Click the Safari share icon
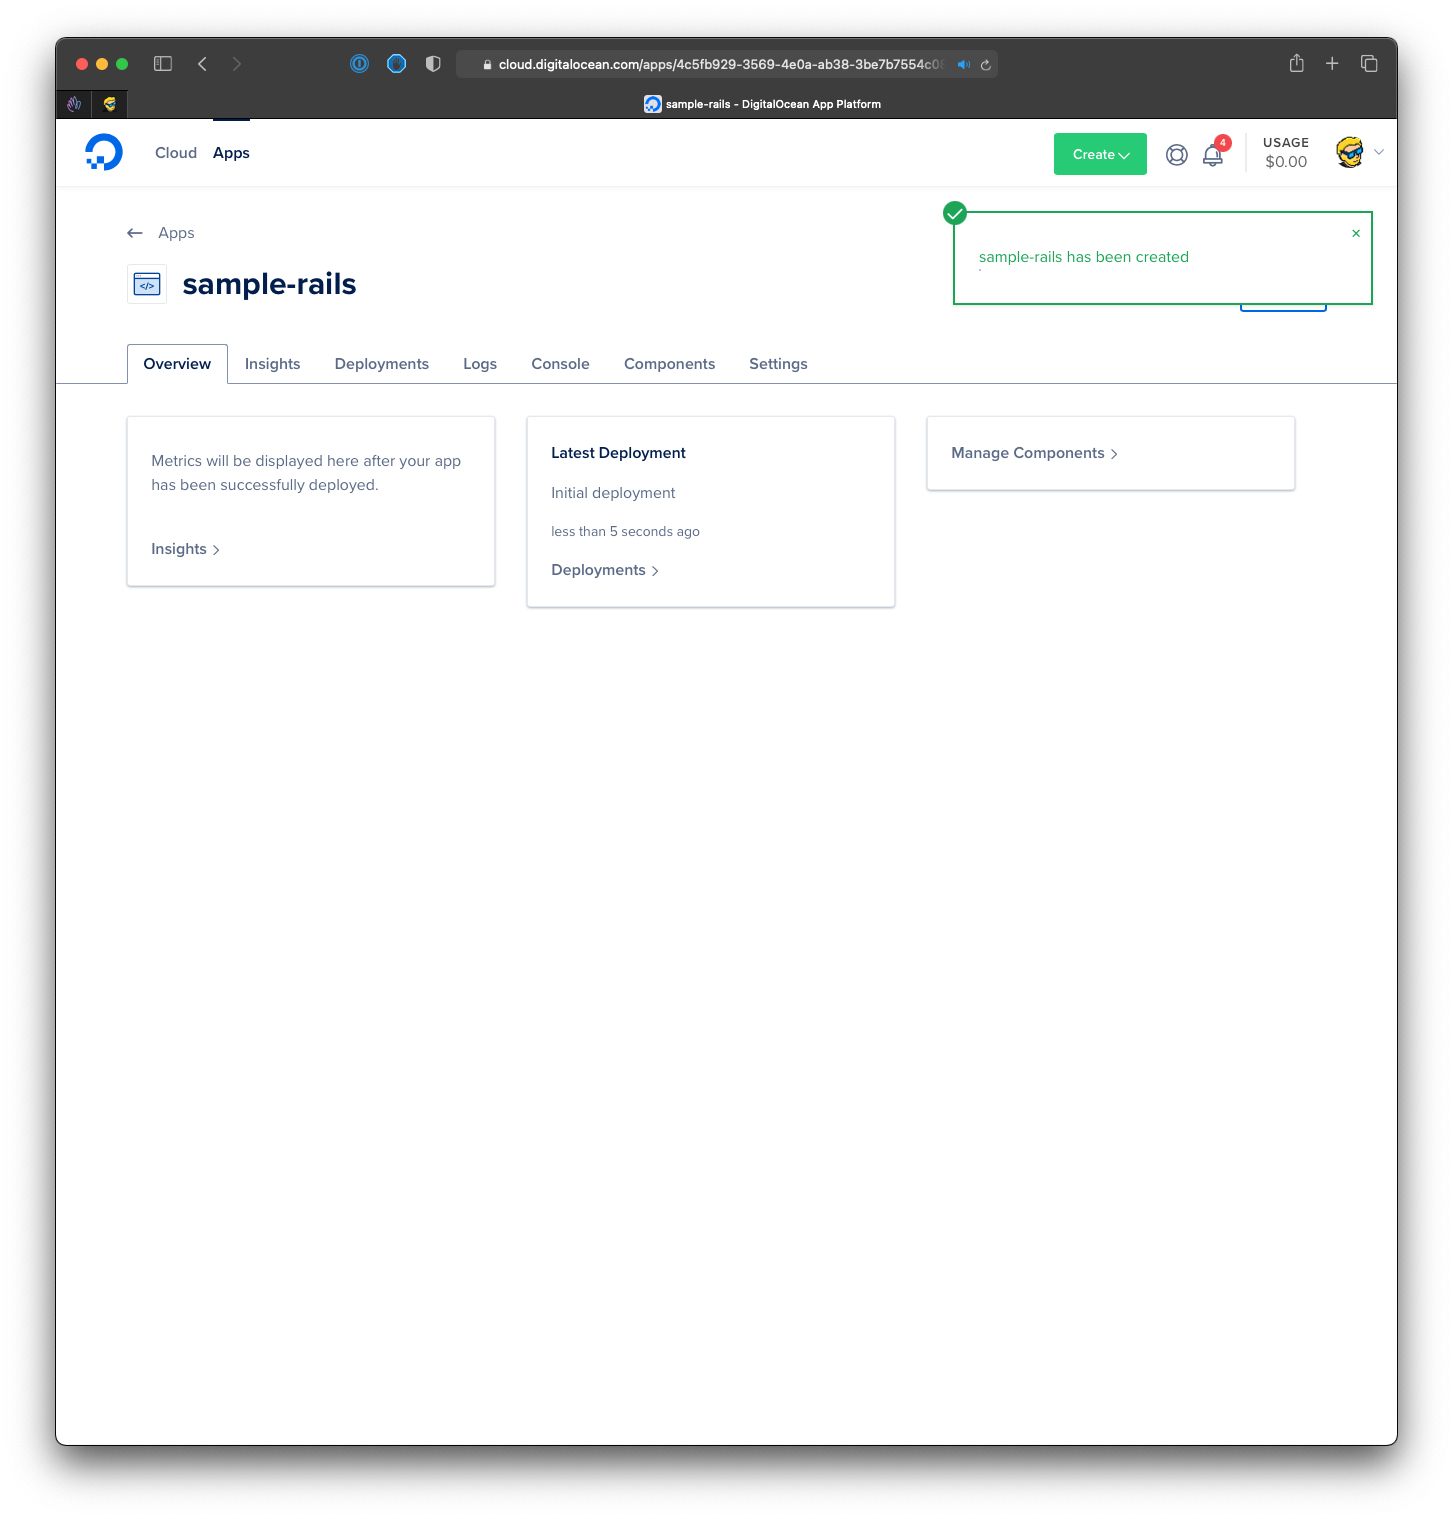Screen dimensions: 1453x1519 click(1296, 64)
